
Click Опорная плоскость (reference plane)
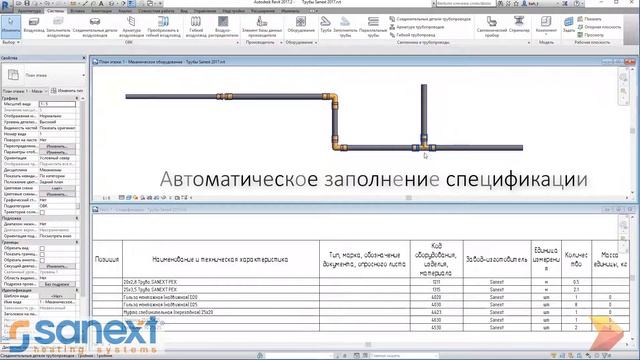[x=599, y=27]
